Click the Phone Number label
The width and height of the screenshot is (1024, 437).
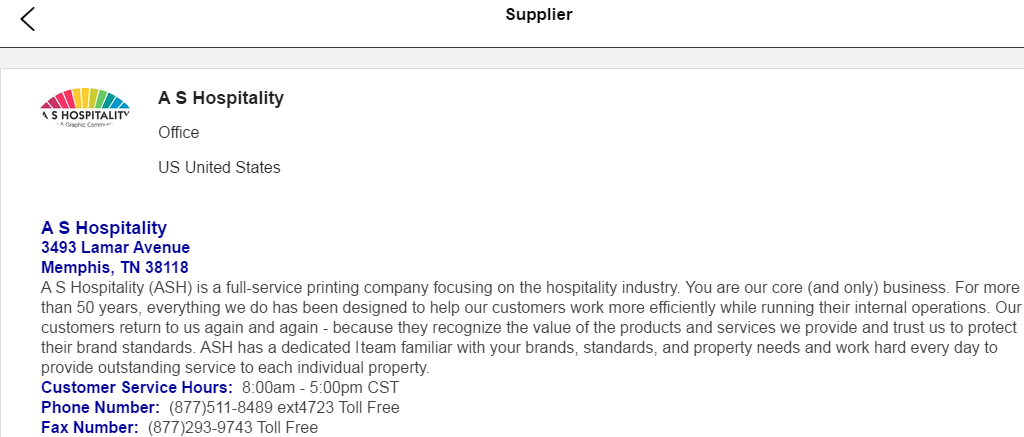(x=100, y=407)
